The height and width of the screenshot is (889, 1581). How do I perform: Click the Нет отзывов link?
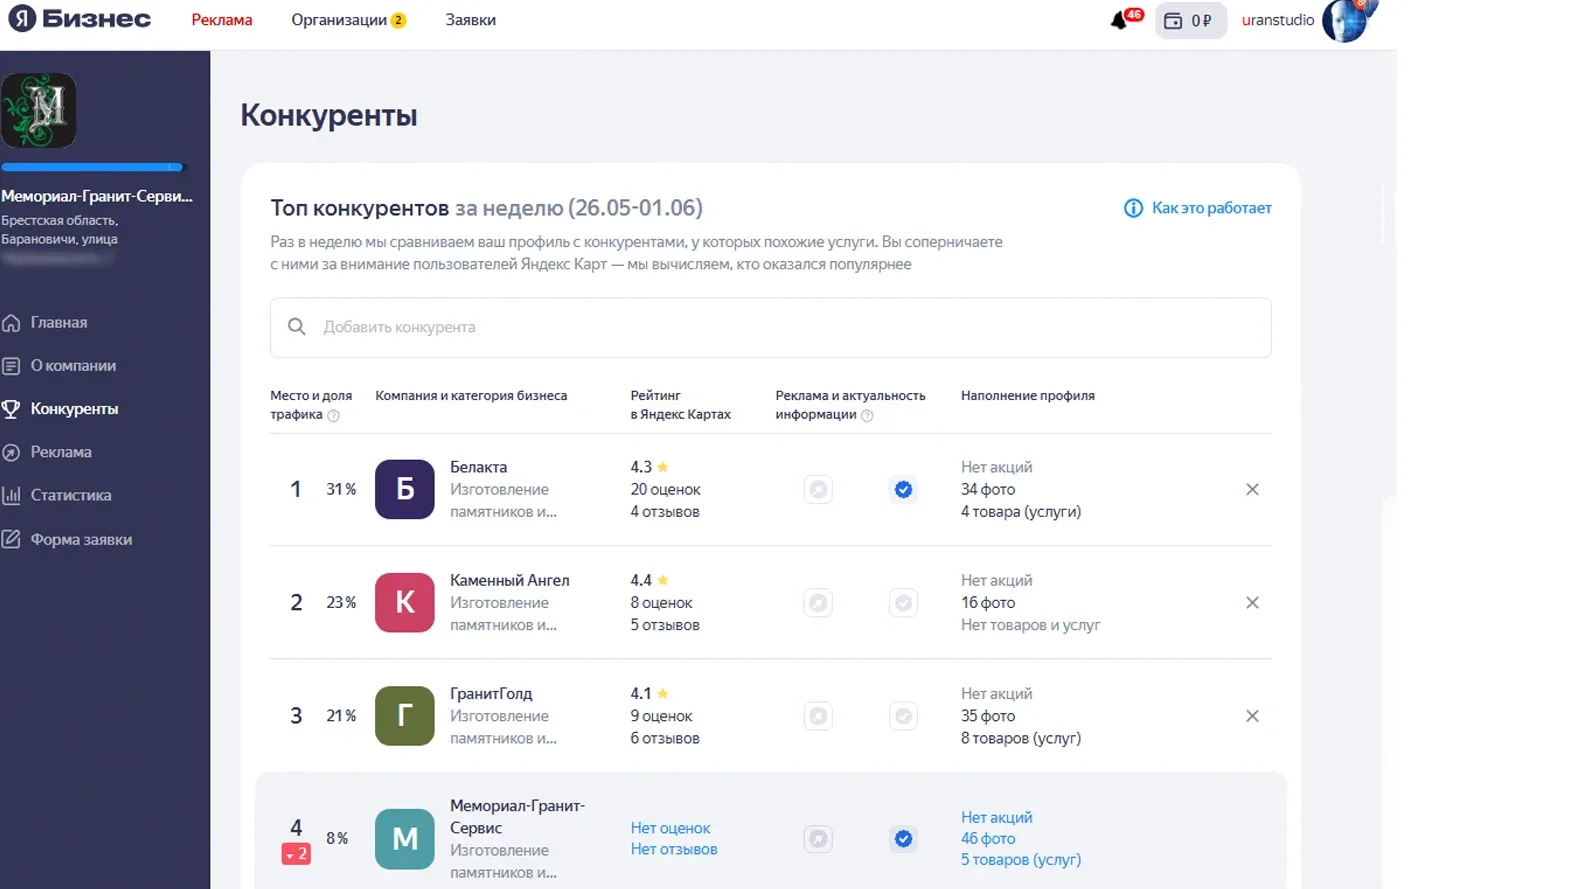[x=674, y=849]
